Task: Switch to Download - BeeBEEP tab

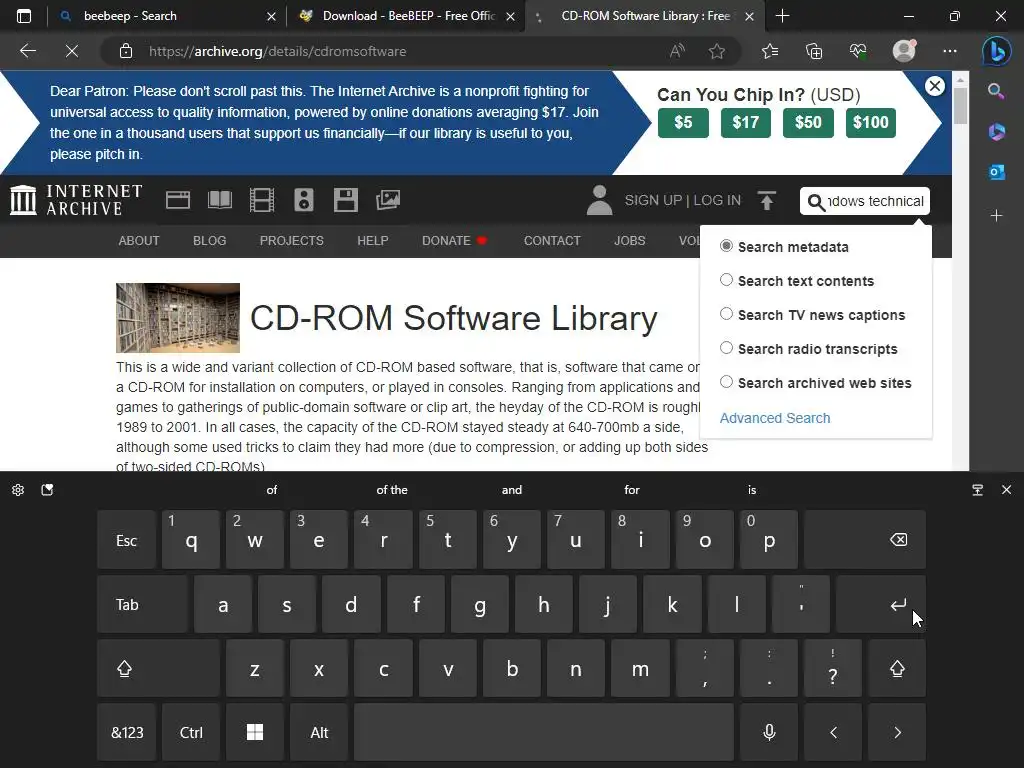Action: 406,16
